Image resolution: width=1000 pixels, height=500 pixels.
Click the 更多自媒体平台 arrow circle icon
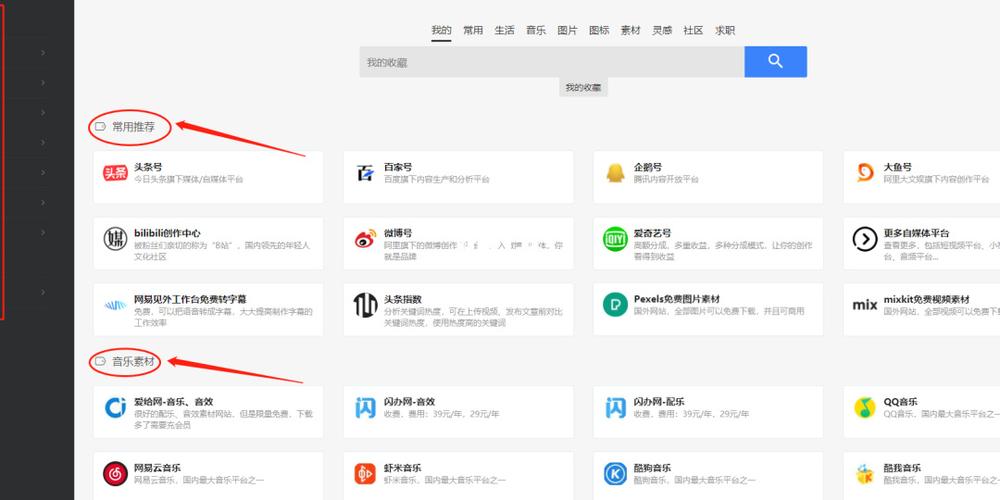tap(865, 239)
